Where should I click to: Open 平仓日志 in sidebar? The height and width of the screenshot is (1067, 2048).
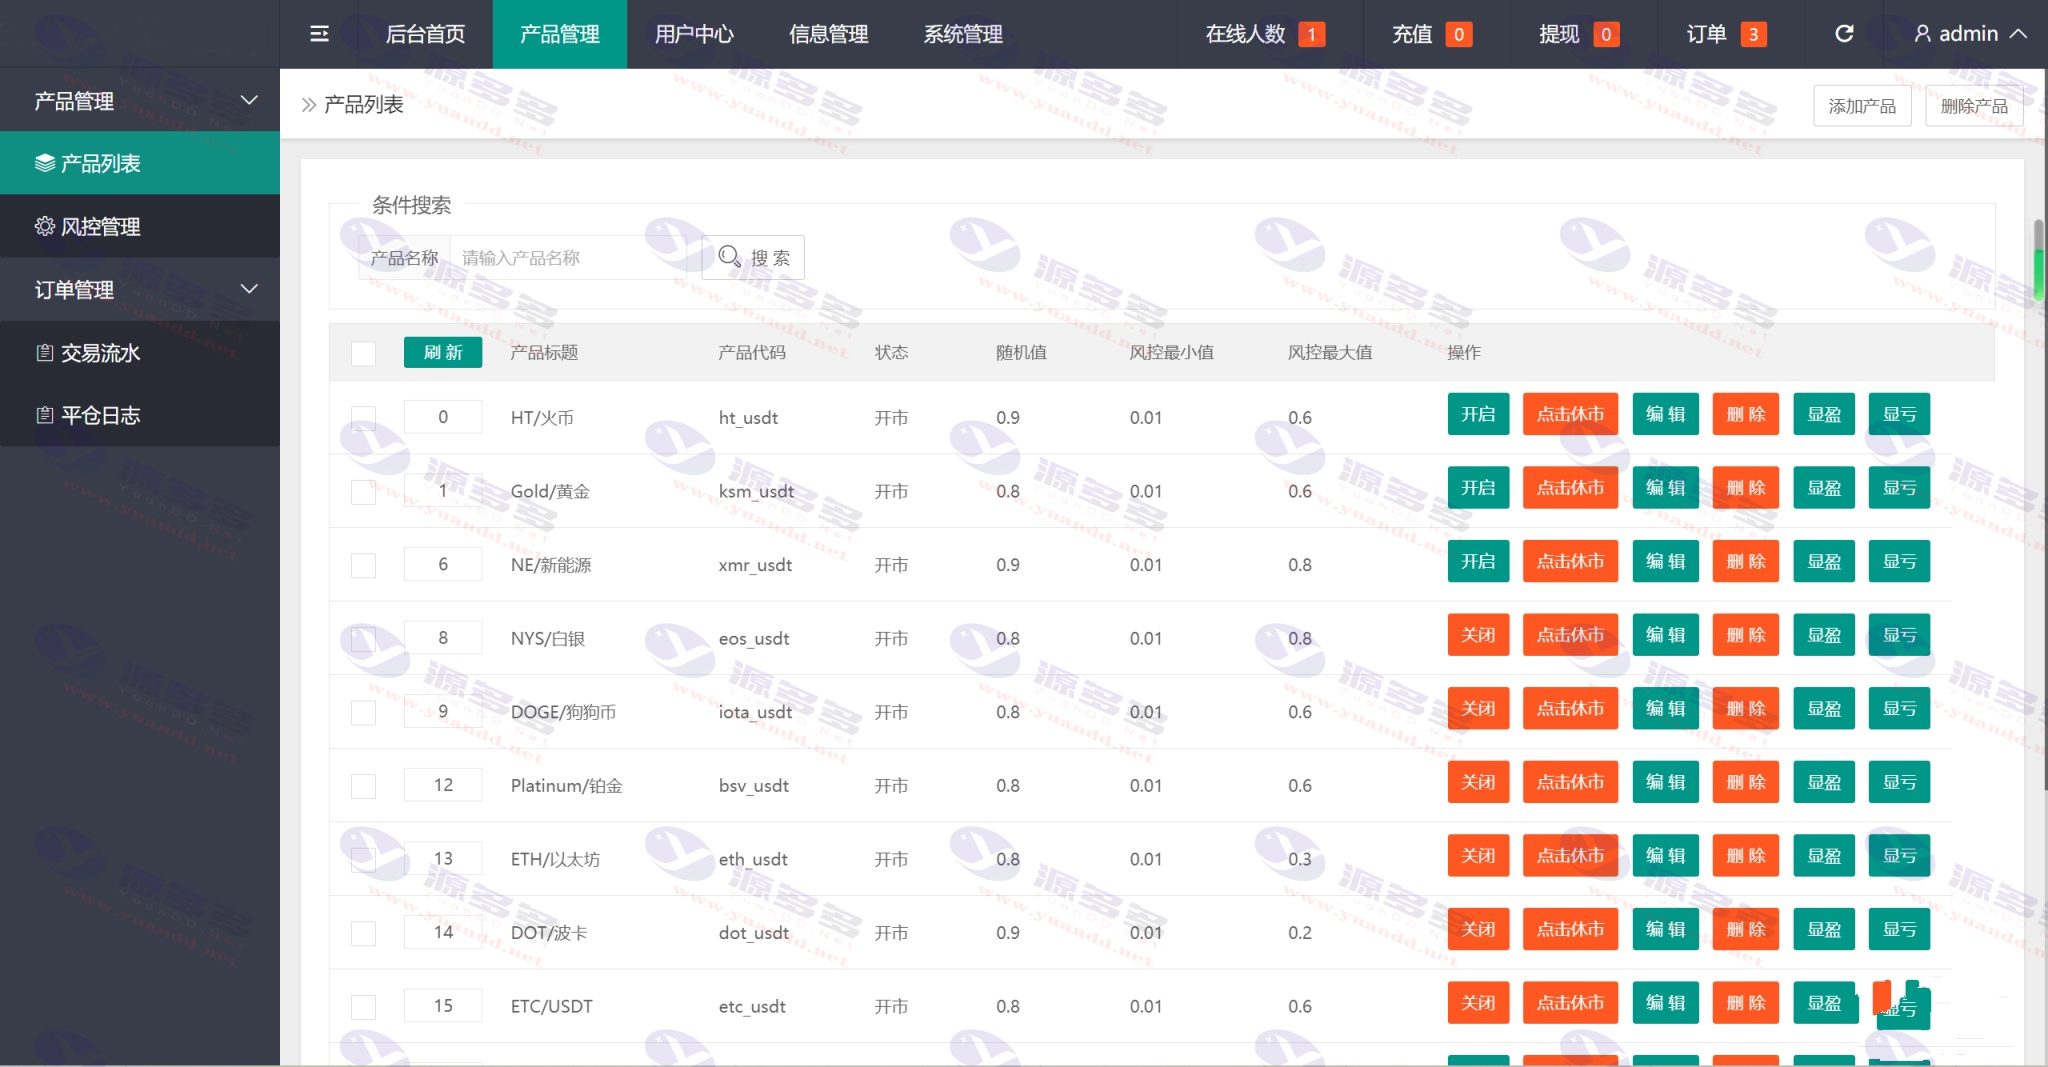tap(140, 415)
